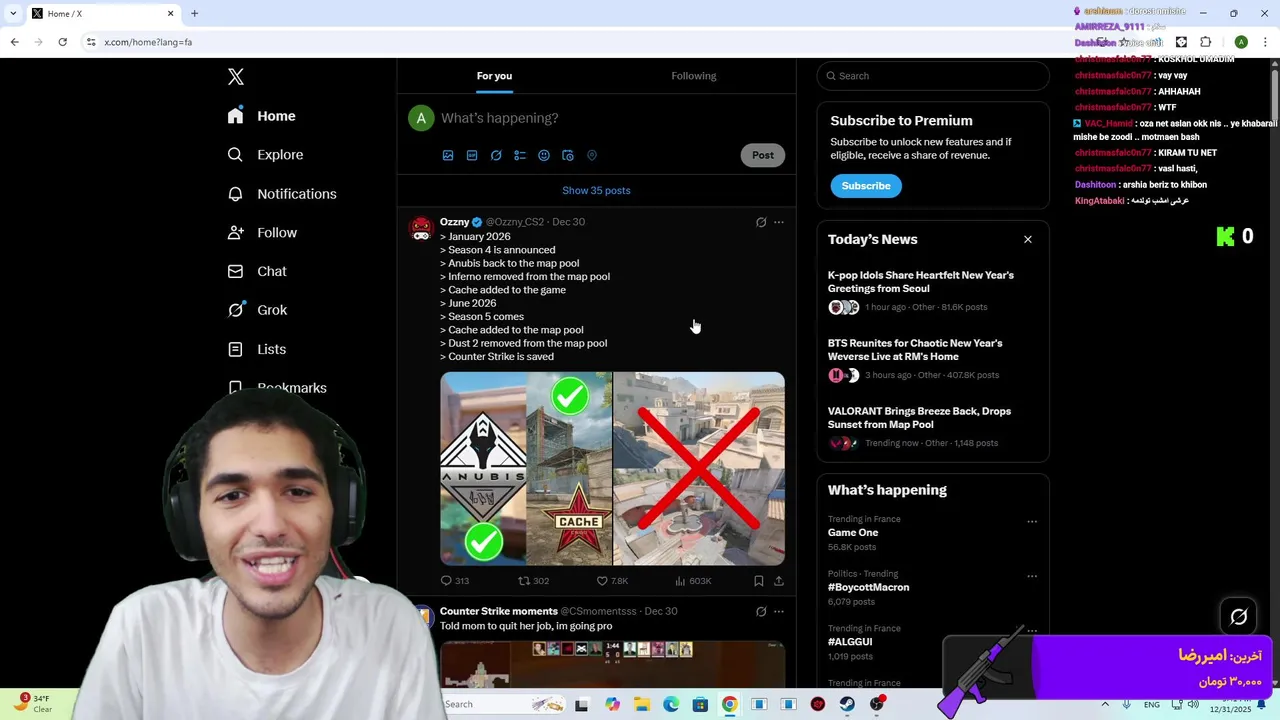Viewport: 1280px width, 720px height.
Task: Reply to Ozzny's post with 313 replies
Action: click(455, 581)
